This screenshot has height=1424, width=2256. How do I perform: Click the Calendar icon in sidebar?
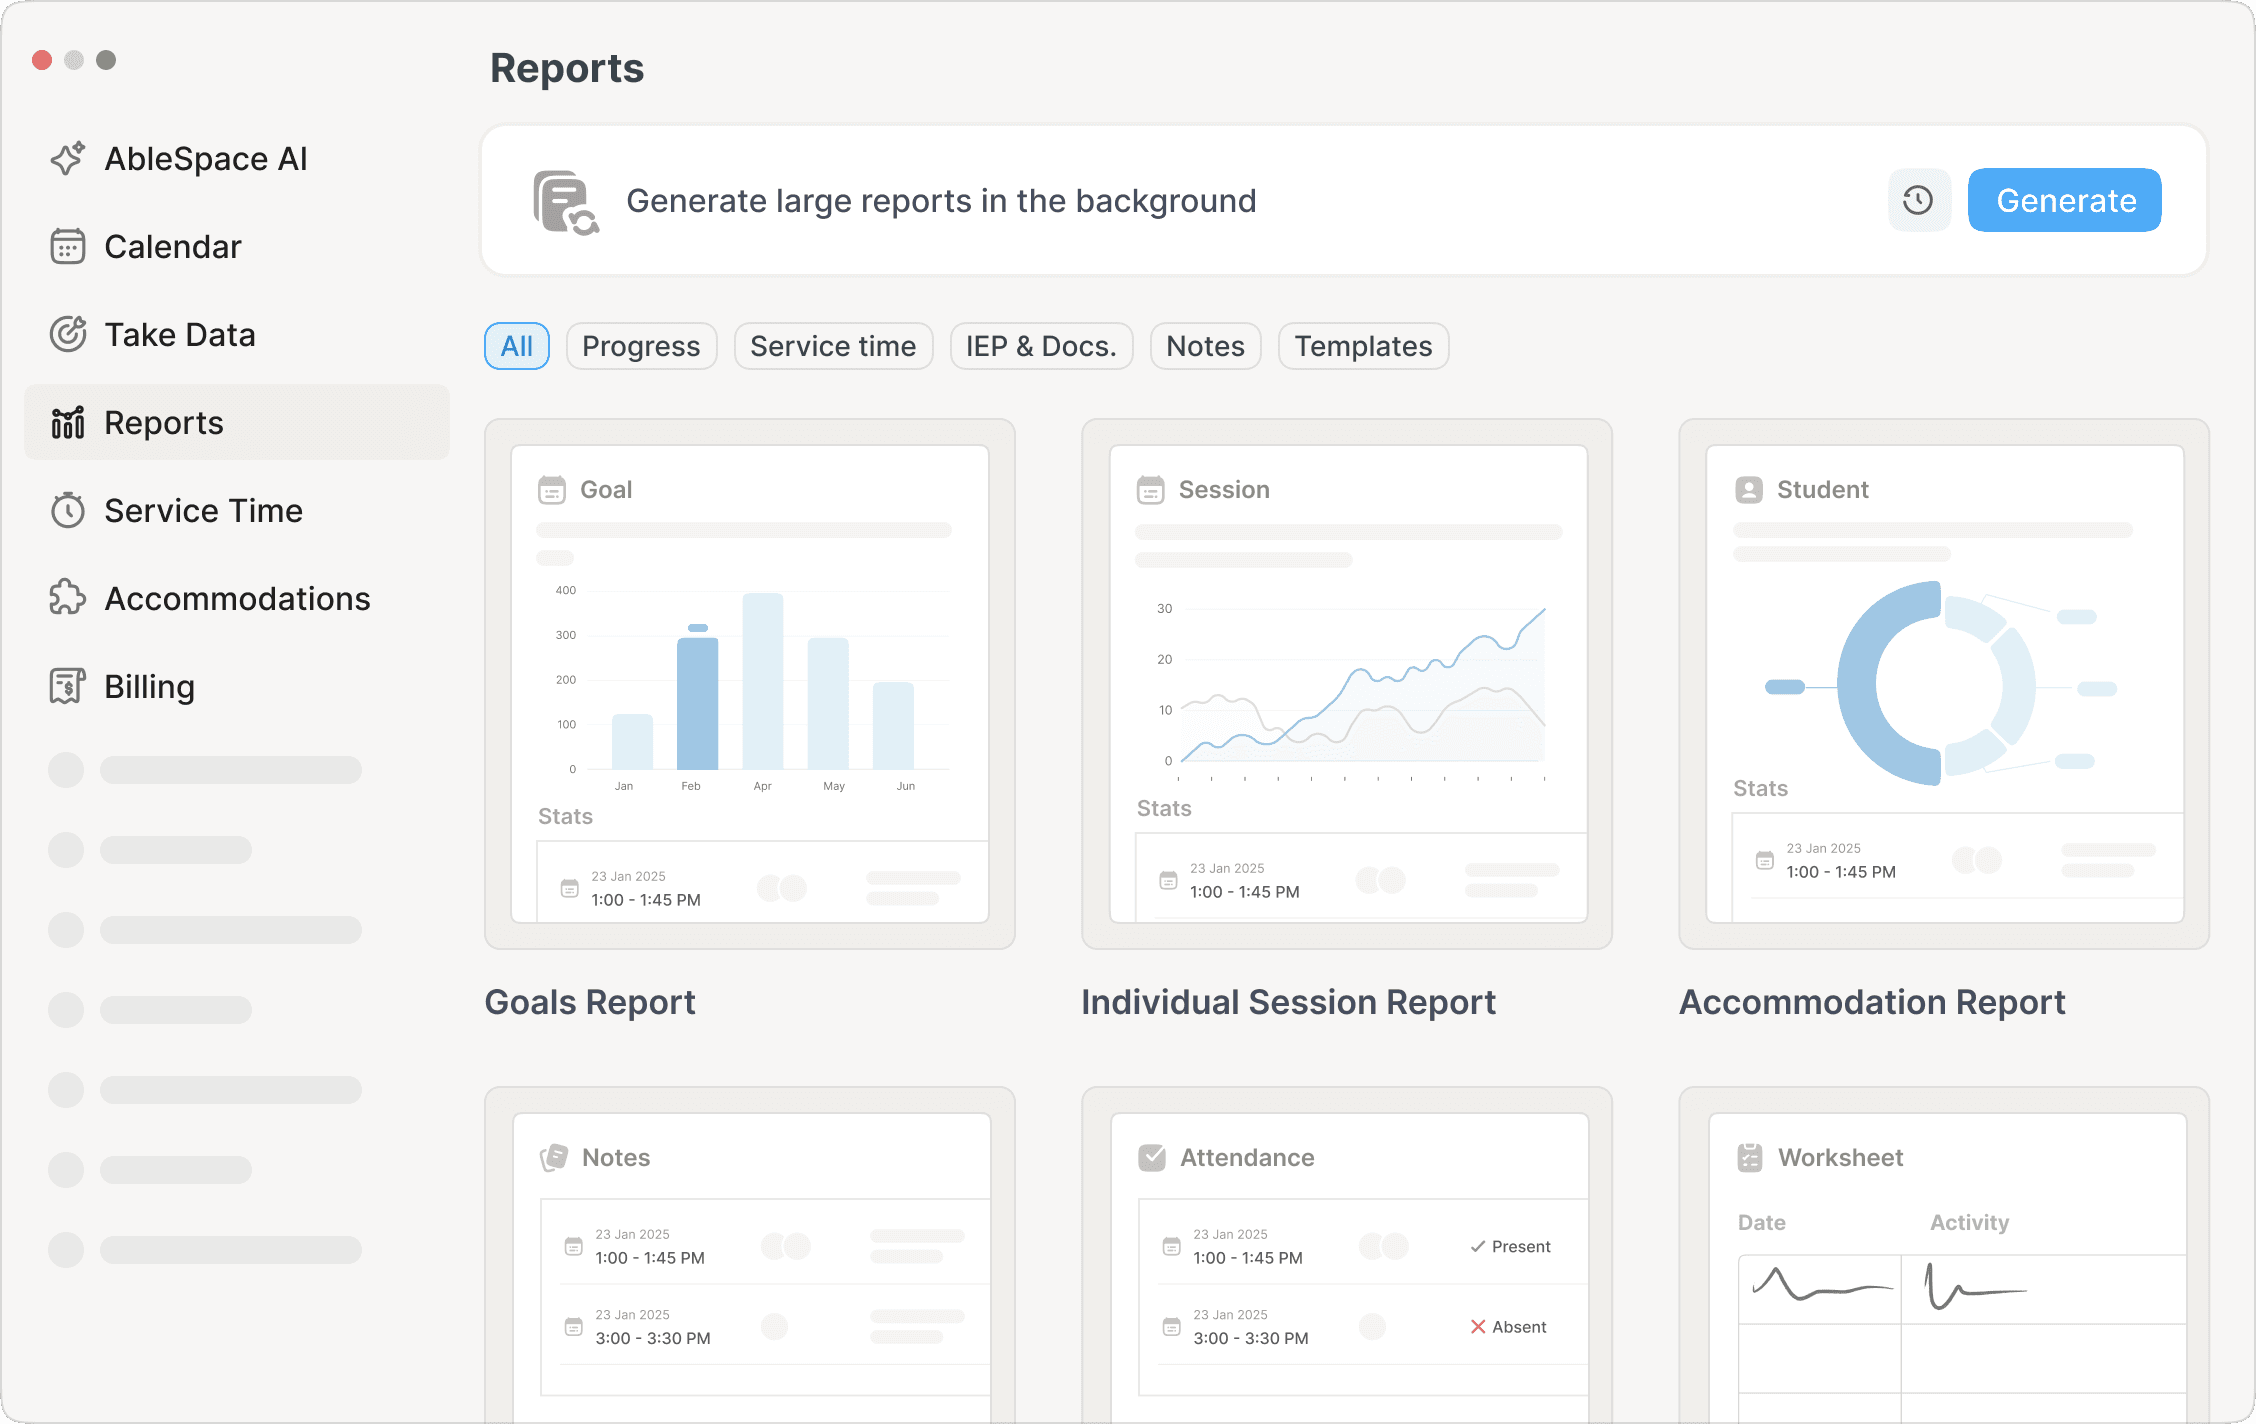pyautogui.click(x=68, y=247)
